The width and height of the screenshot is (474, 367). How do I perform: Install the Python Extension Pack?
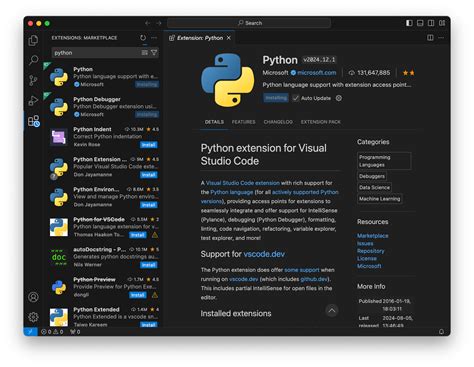pyautogui.click(x=149, y=175)
